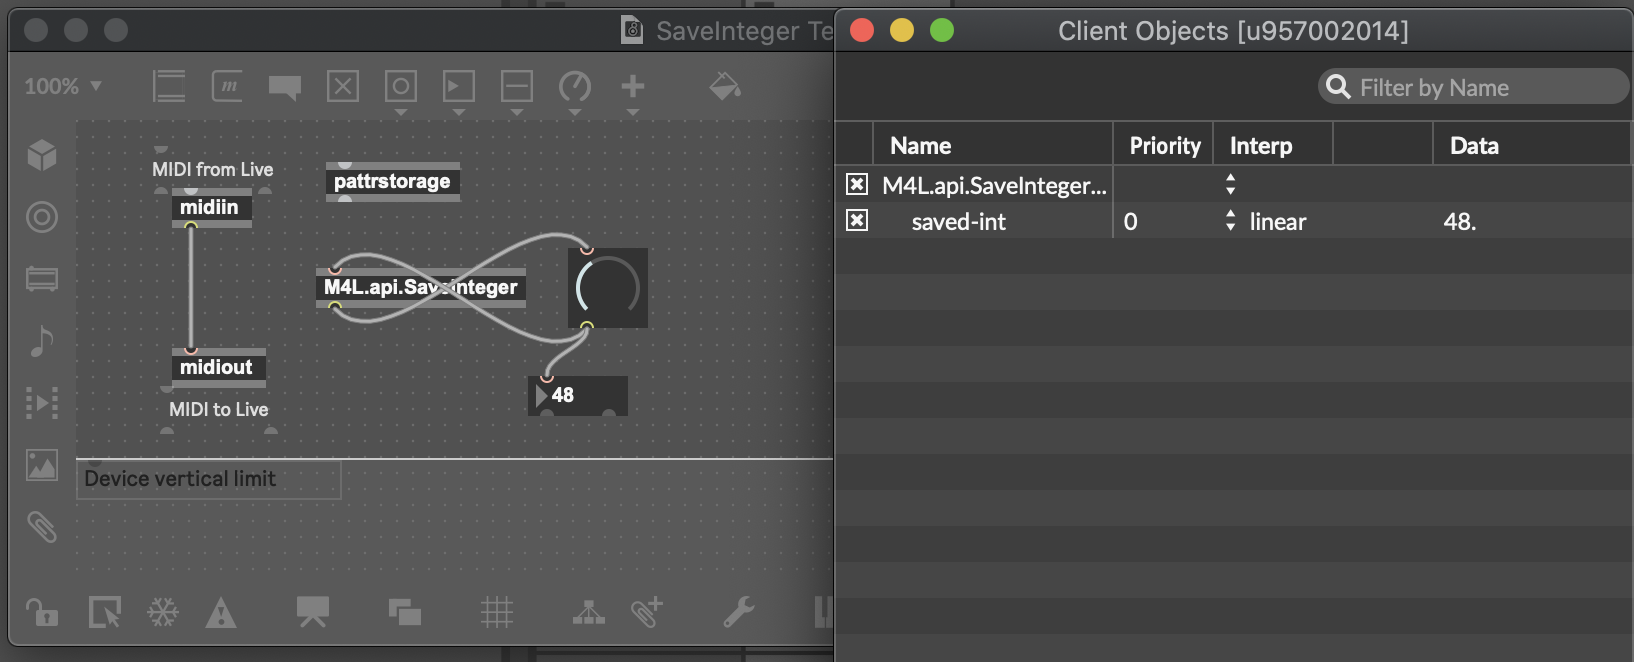
Task: Add a comment using the speech-bubble toolbar icon
Action: click(285, 88)
